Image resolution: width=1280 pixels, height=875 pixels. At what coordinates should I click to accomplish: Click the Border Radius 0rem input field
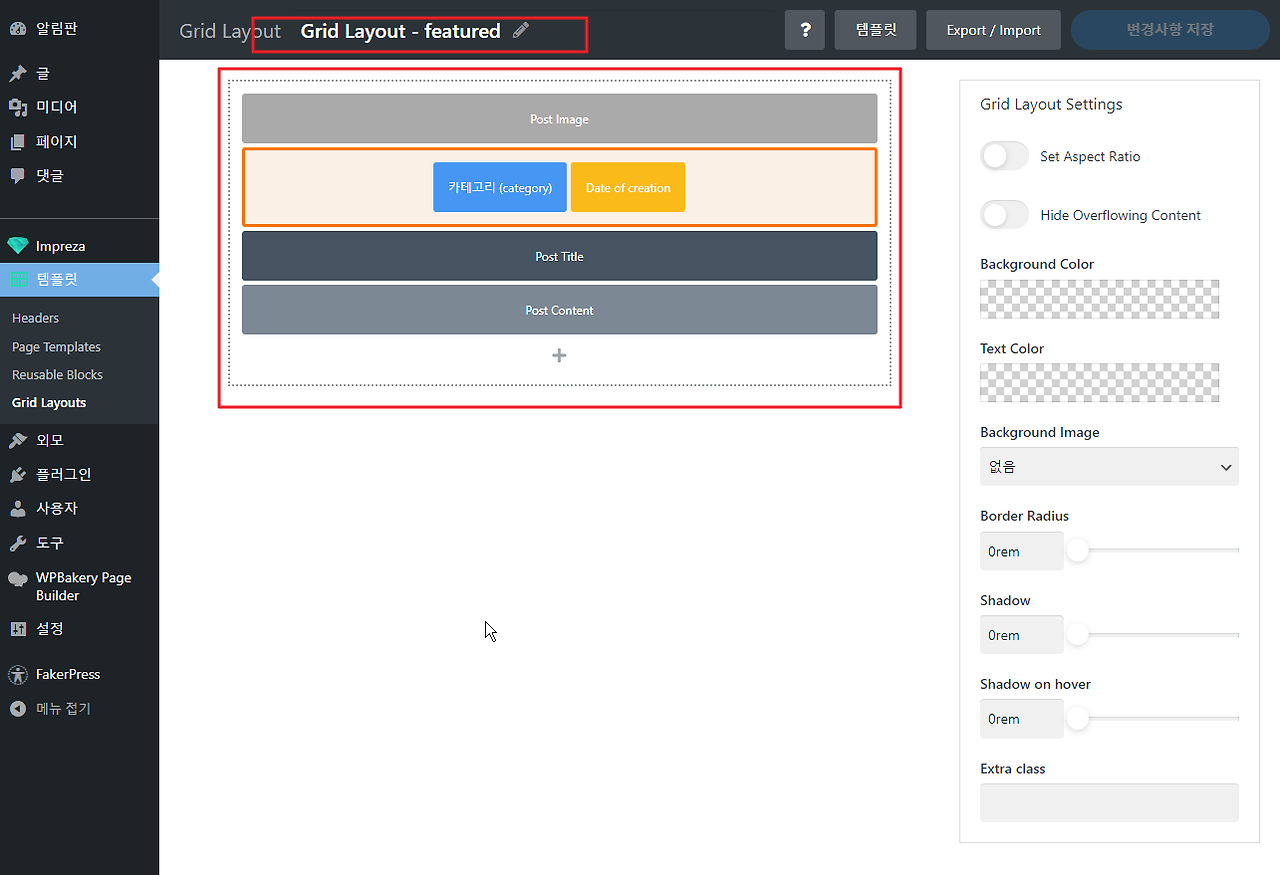[1022, 551]
